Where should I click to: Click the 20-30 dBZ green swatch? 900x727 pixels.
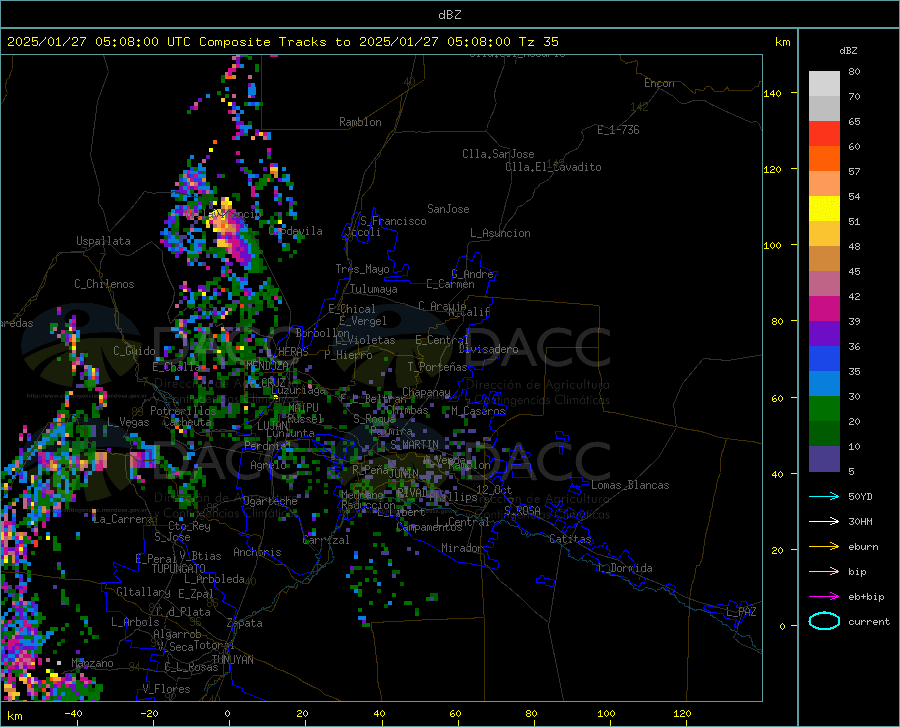(824, 409)
